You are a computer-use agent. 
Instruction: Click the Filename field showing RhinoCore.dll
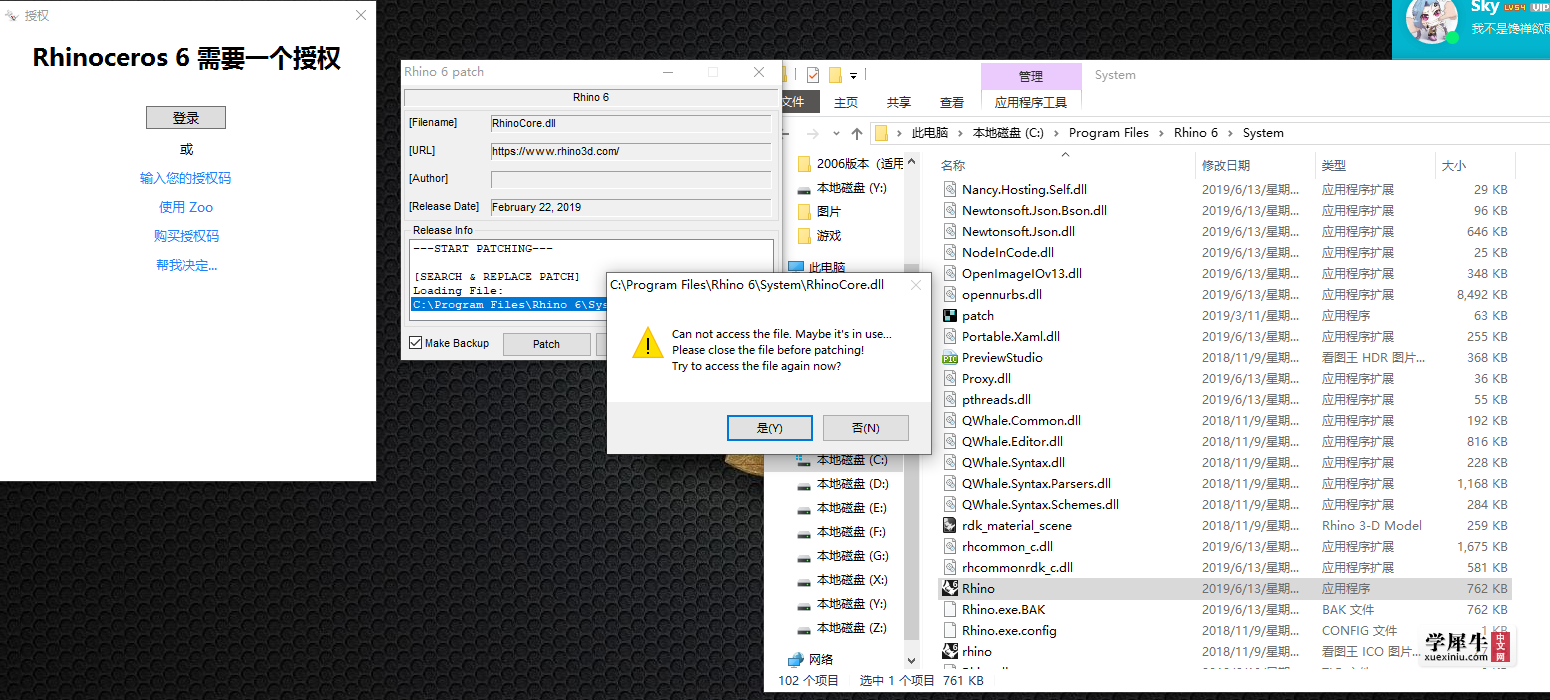pyautogui.click(x=631, y=123)
